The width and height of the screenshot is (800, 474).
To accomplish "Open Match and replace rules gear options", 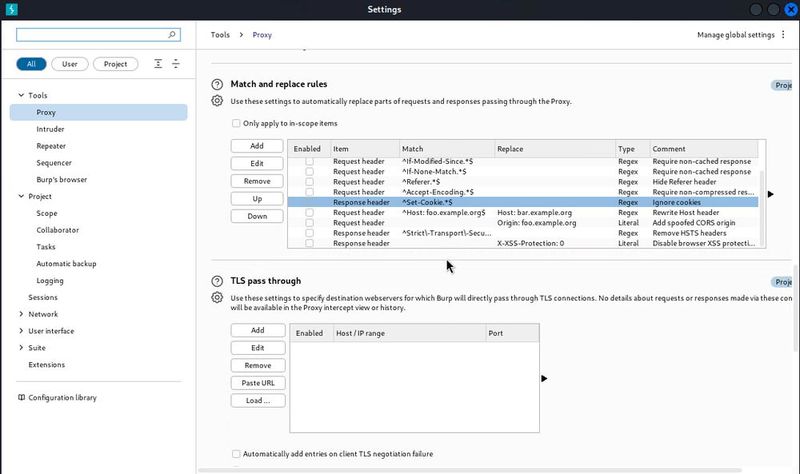I will pyautogui.click(x=217, y=101).
